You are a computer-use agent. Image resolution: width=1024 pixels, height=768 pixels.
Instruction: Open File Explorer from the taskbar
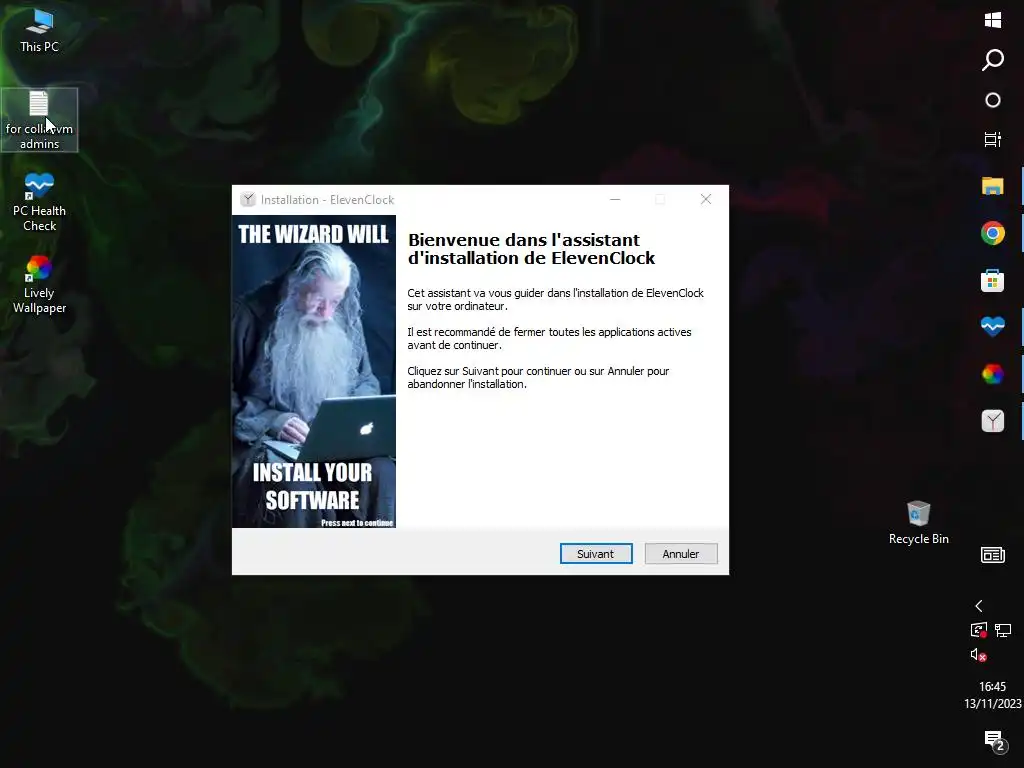pos(993,186)
